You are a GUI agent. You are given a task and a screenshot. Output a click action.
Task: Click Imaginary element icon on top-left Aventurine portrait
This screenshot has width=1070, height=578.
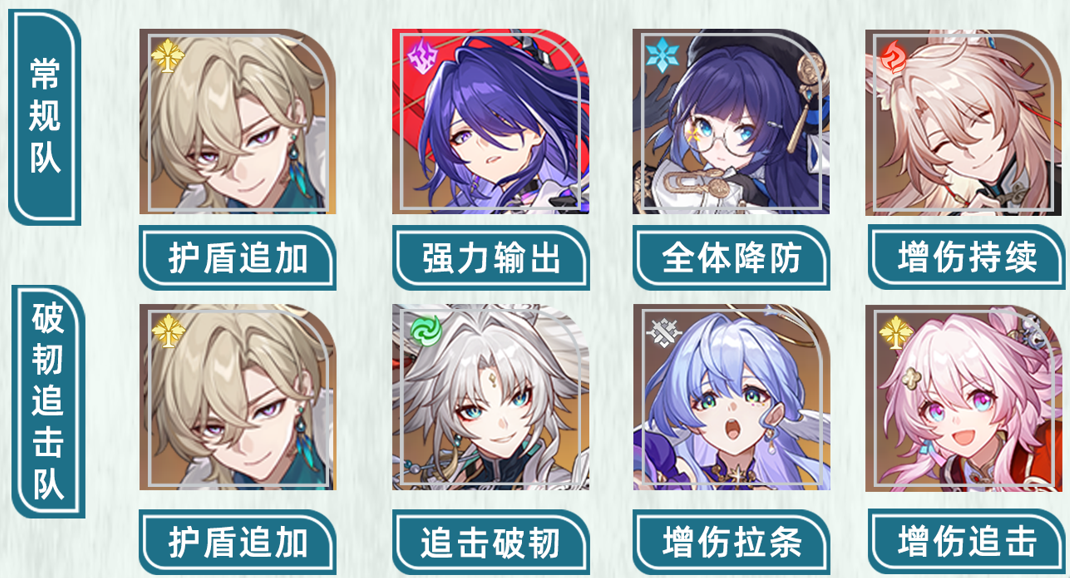click(x=168, y=57)
